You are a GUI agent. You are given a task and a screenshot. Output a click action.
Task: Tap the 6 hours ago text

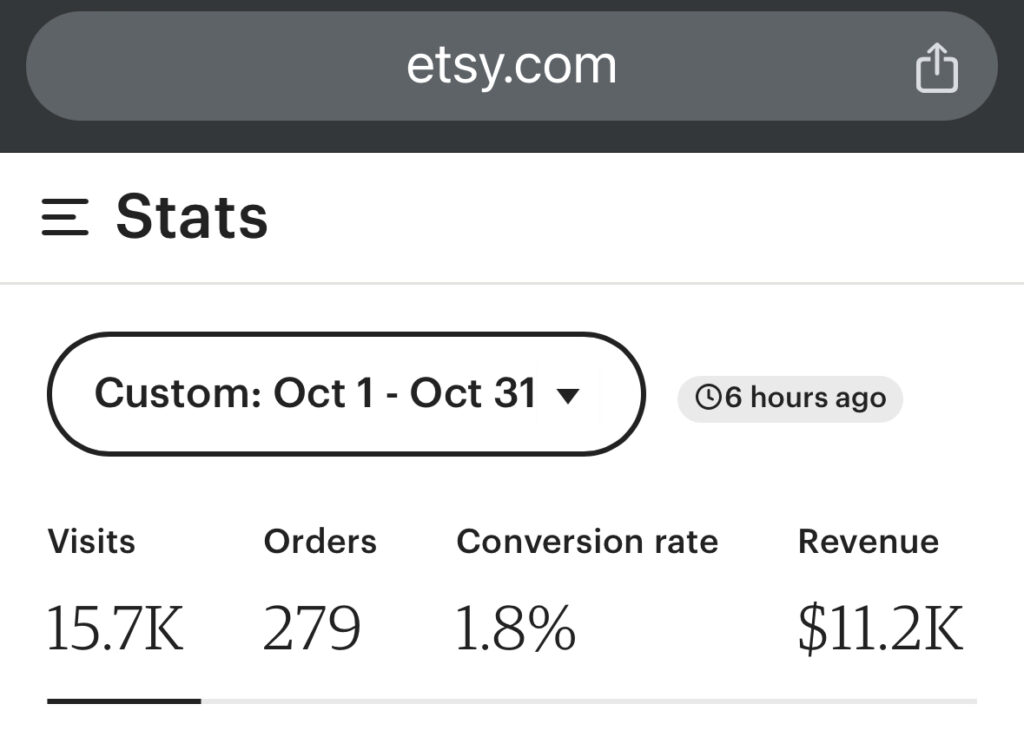[806, 398]
